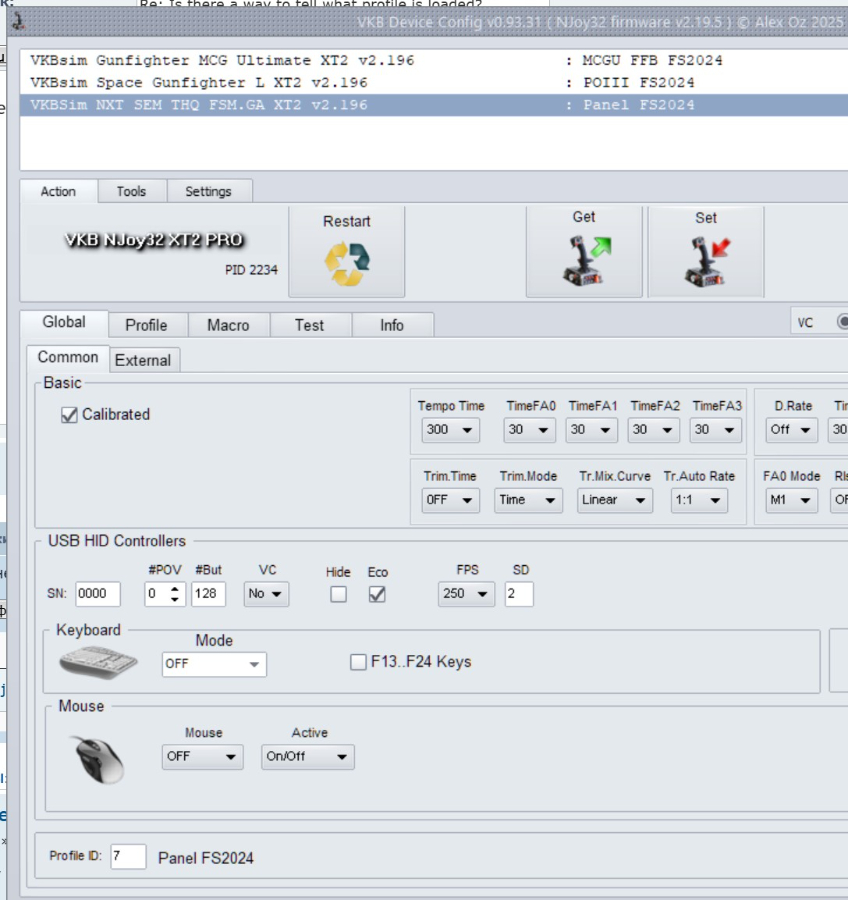The height and width of the screenshot is (900, 848).
Task: Switch to the Common sub-tab
Action: point(68,358)
